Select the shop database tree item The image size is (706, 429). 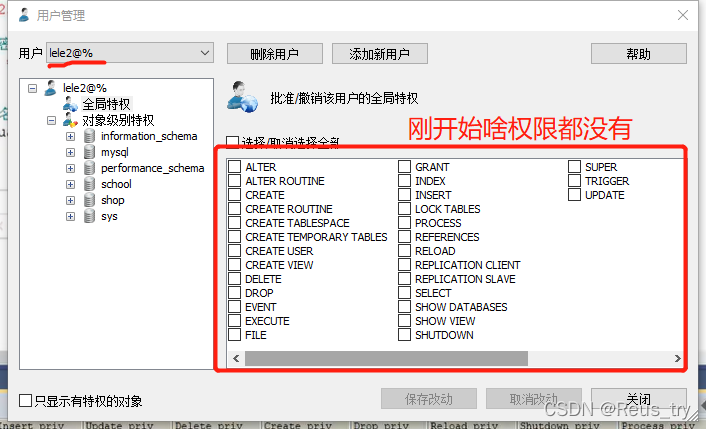pos(113,200)
